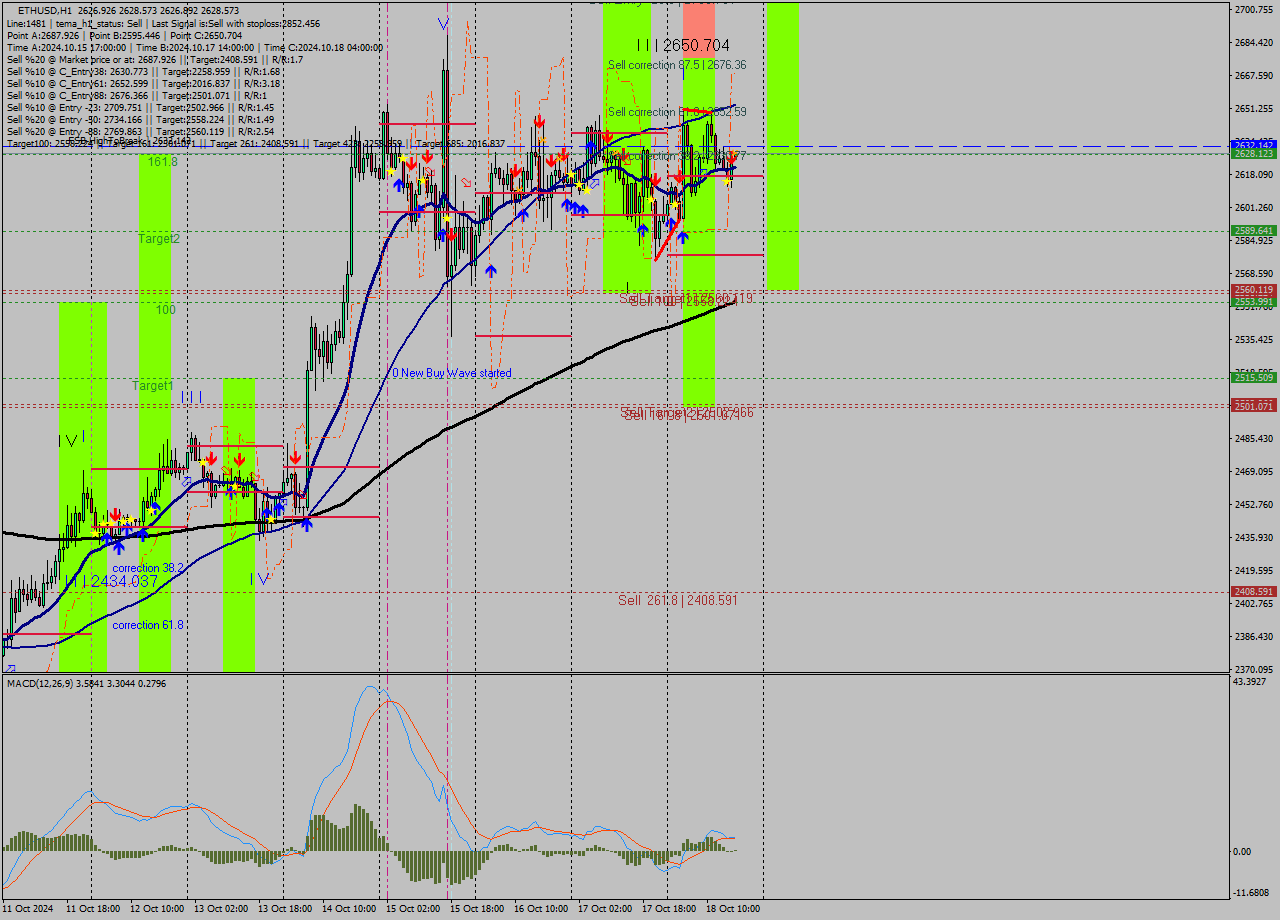Select the 'Sell correction 87.5 | 2676.36' text

point(677,64)
